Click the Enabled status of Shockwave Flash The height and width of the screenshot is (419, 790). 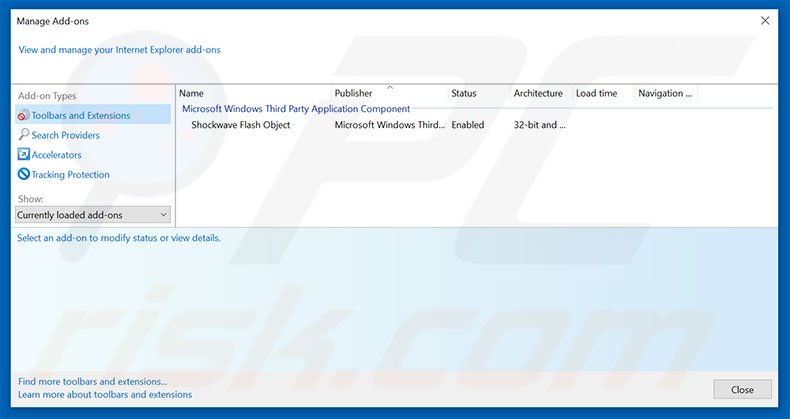(468, 125)
